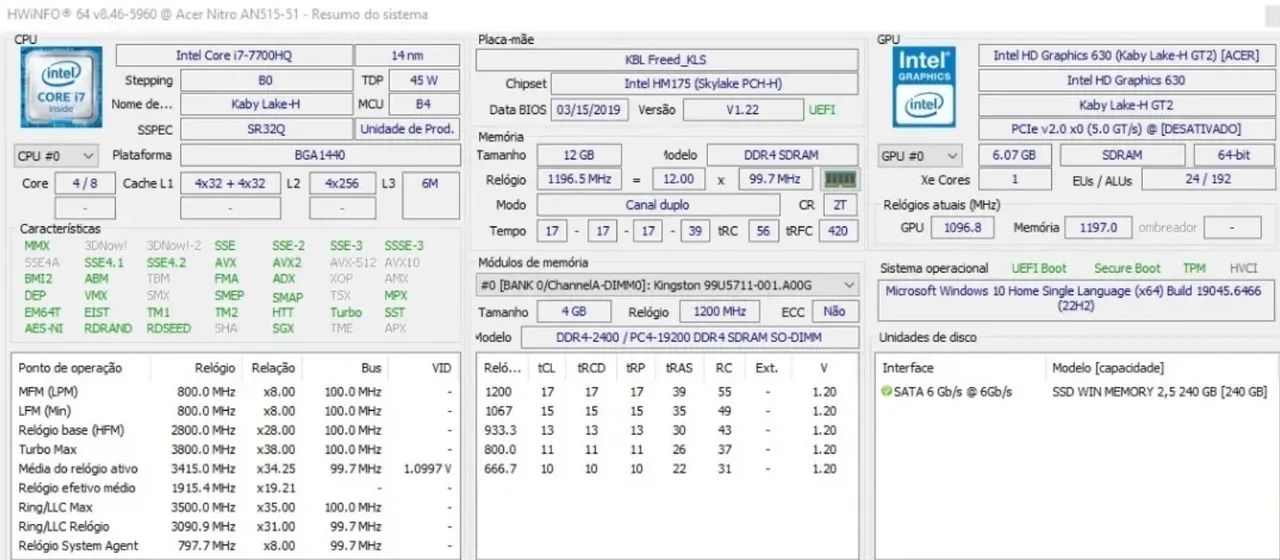Click the Intel HM175 chipset field
The image size is (1280, 560).
(704, 84)
